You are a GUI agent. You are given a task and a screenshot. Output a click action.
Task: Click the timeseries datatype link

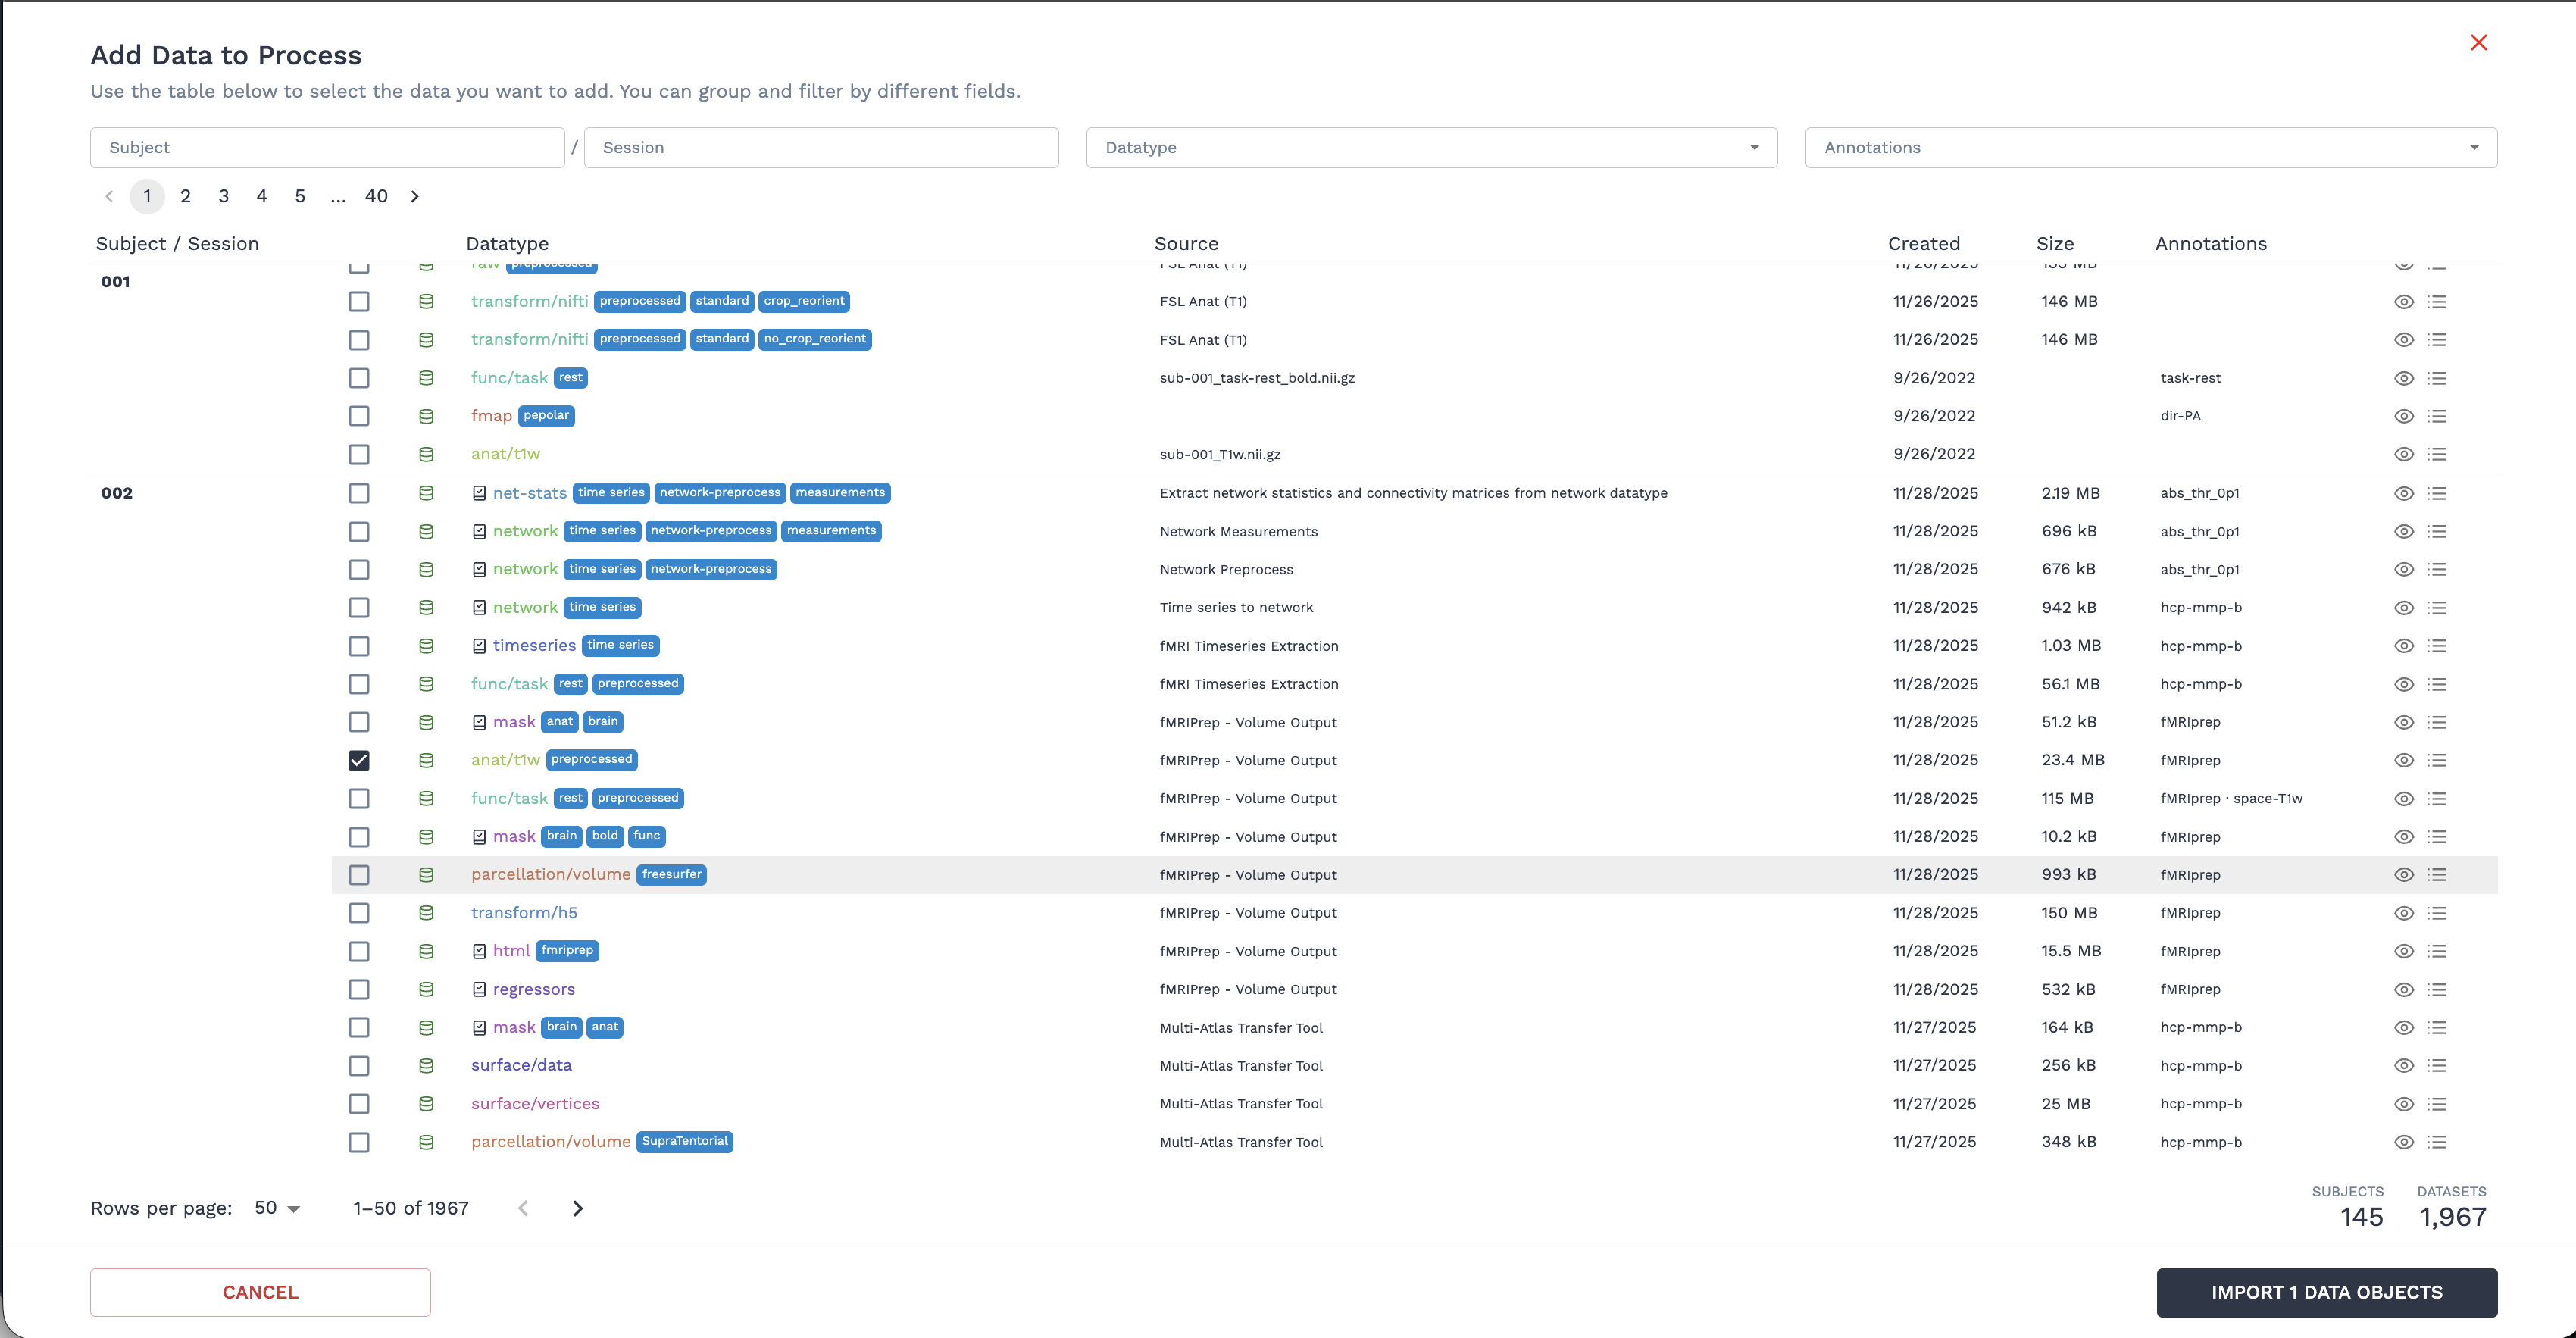point(534,646)
